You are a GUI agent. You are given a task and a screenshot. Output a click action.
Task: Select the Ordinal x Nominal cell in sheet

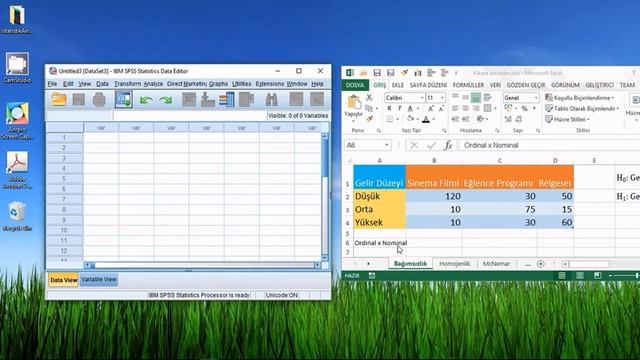point(380,243)
